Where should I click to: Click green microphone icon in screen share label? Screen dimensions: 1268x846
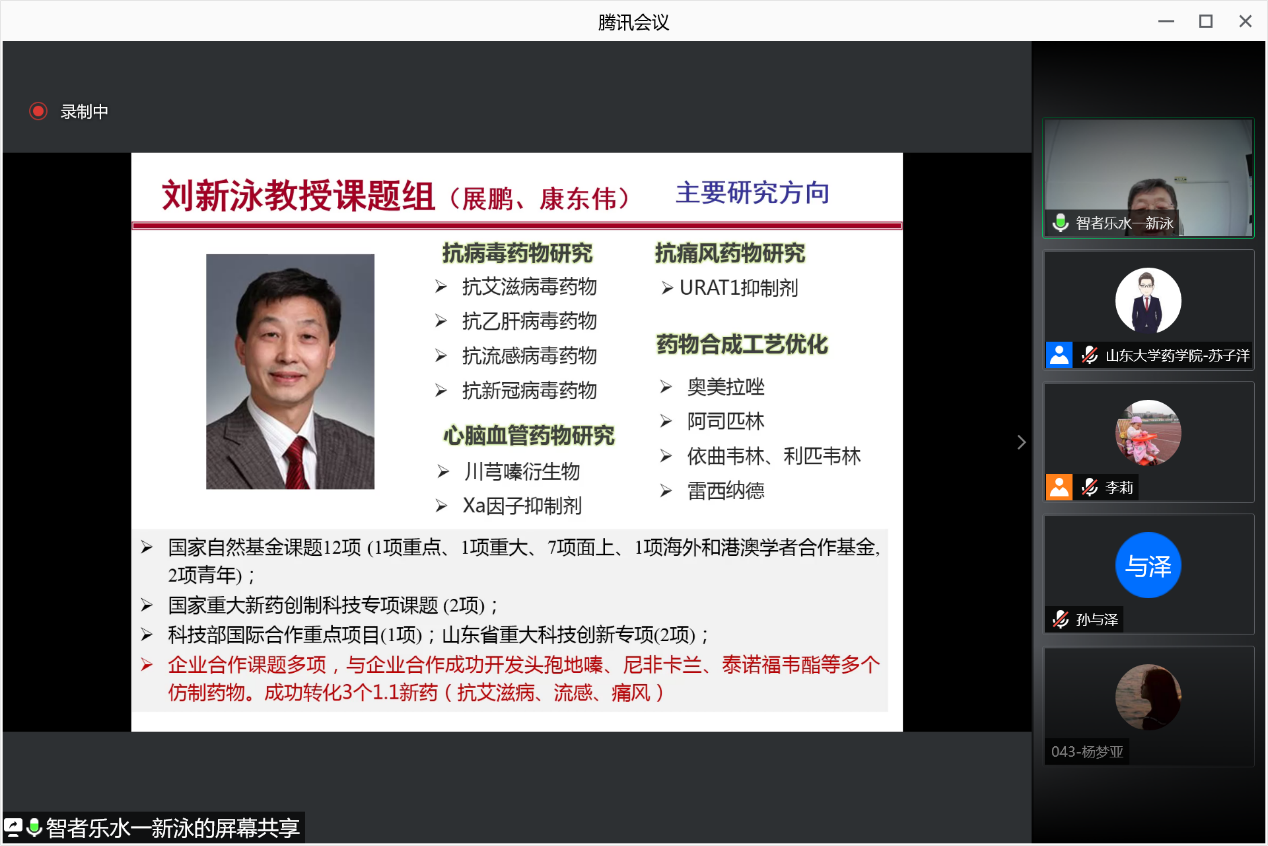pyautogui.click(x=34, y=827)
